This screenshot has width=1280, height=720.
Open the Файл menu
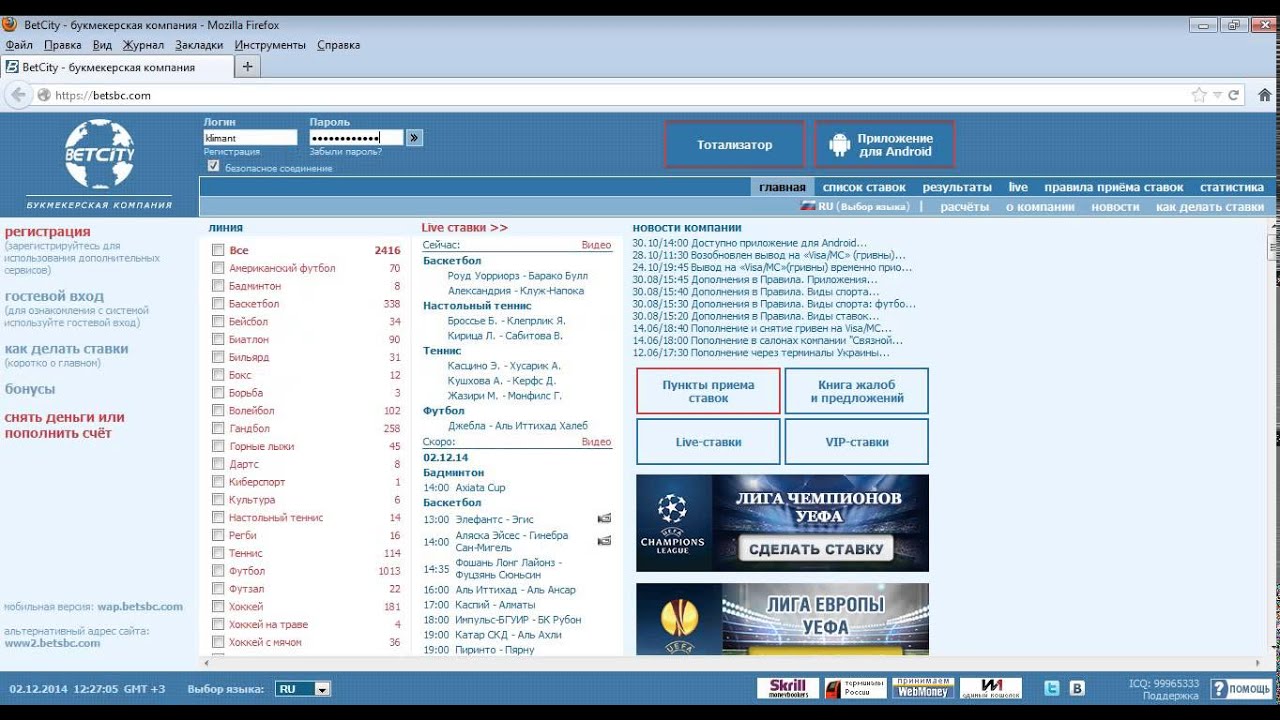(19, 45)
